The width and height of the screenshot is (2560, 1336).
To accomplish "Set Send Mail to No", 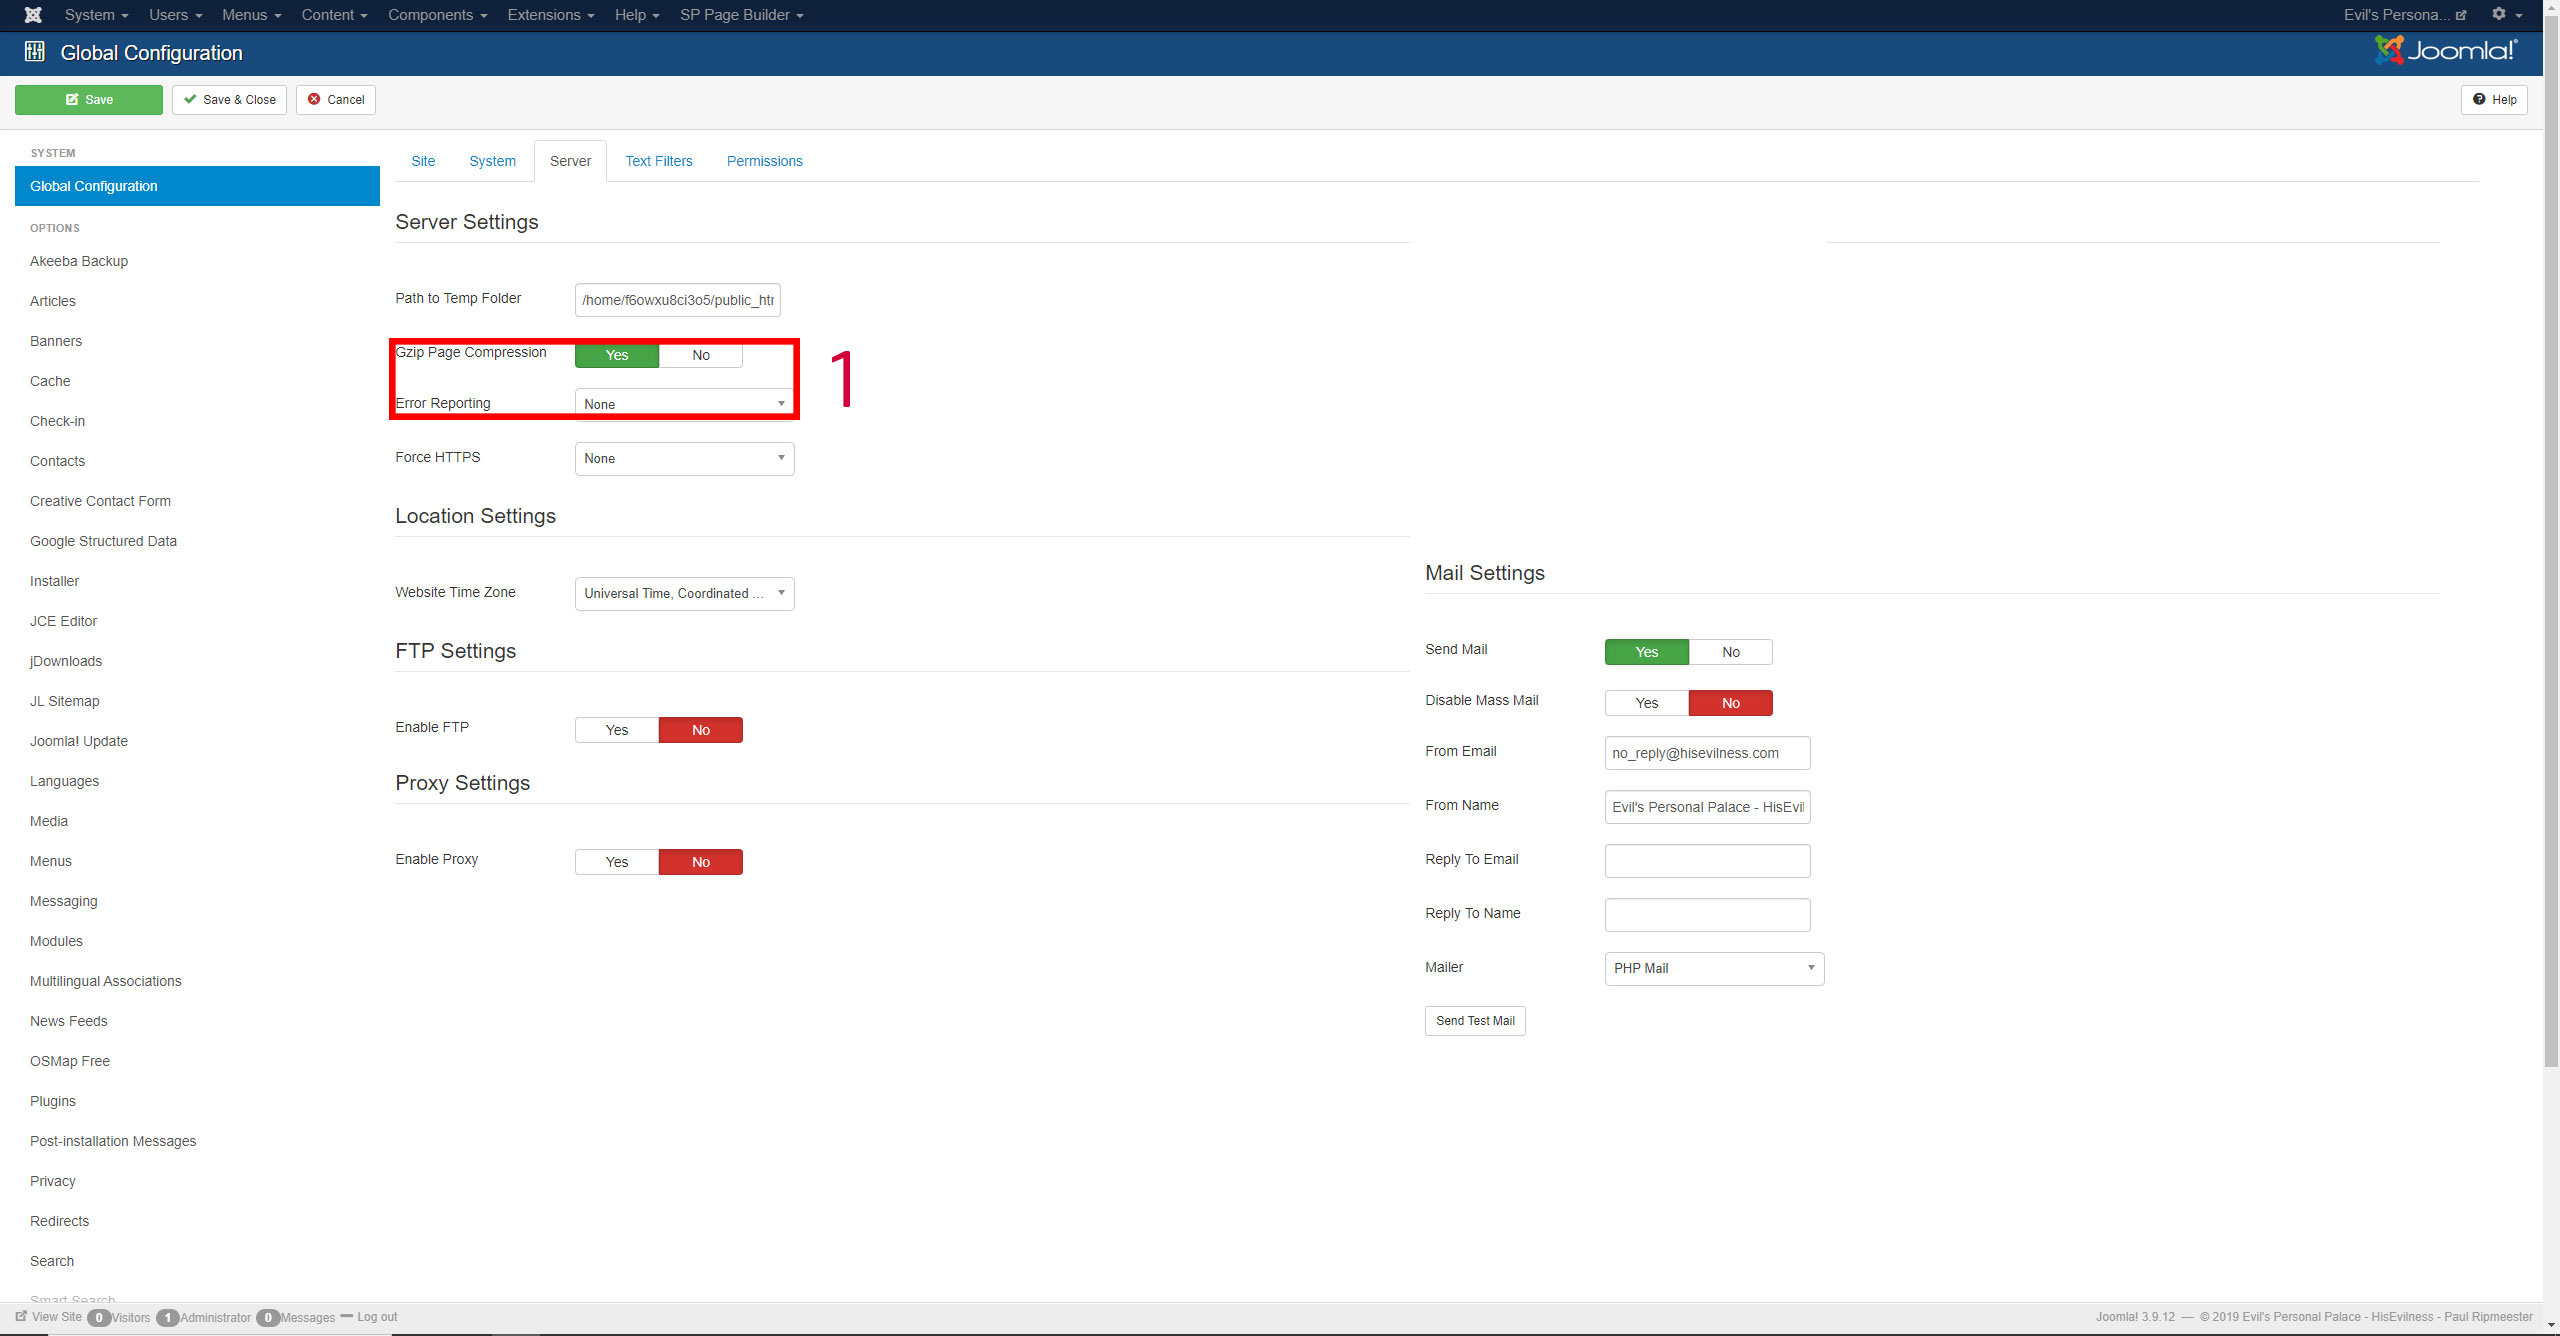I will tap(1731, 652).
